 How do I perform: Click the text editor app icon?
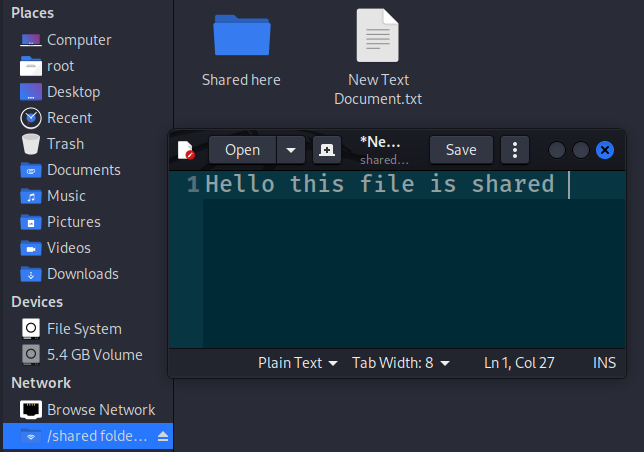185,150
